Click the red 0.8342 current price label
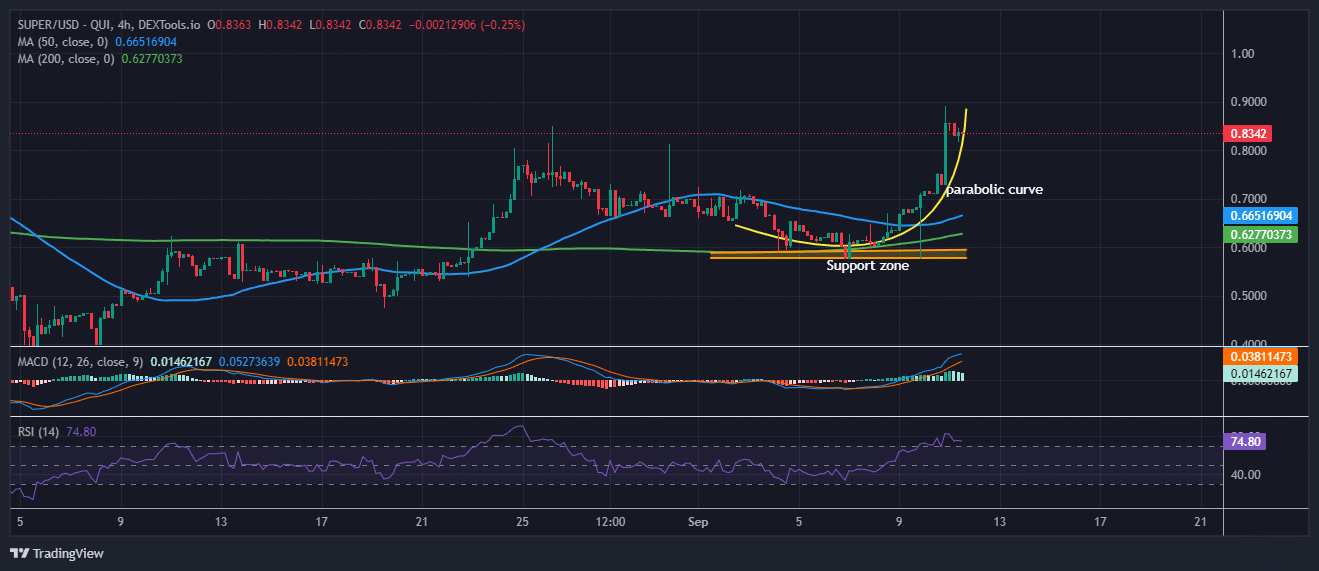 click(x=1248, y=134)
